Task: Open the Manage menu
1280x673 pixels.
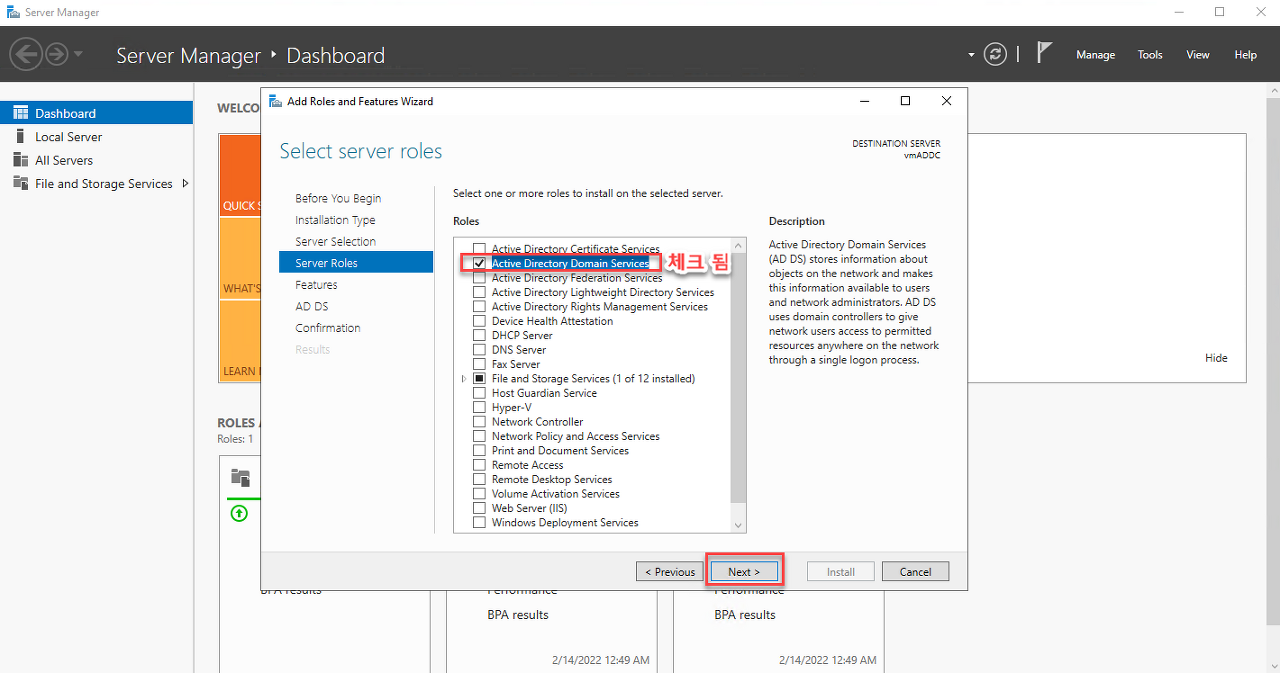Action: pyautogui.click(x=1095, y=55)
